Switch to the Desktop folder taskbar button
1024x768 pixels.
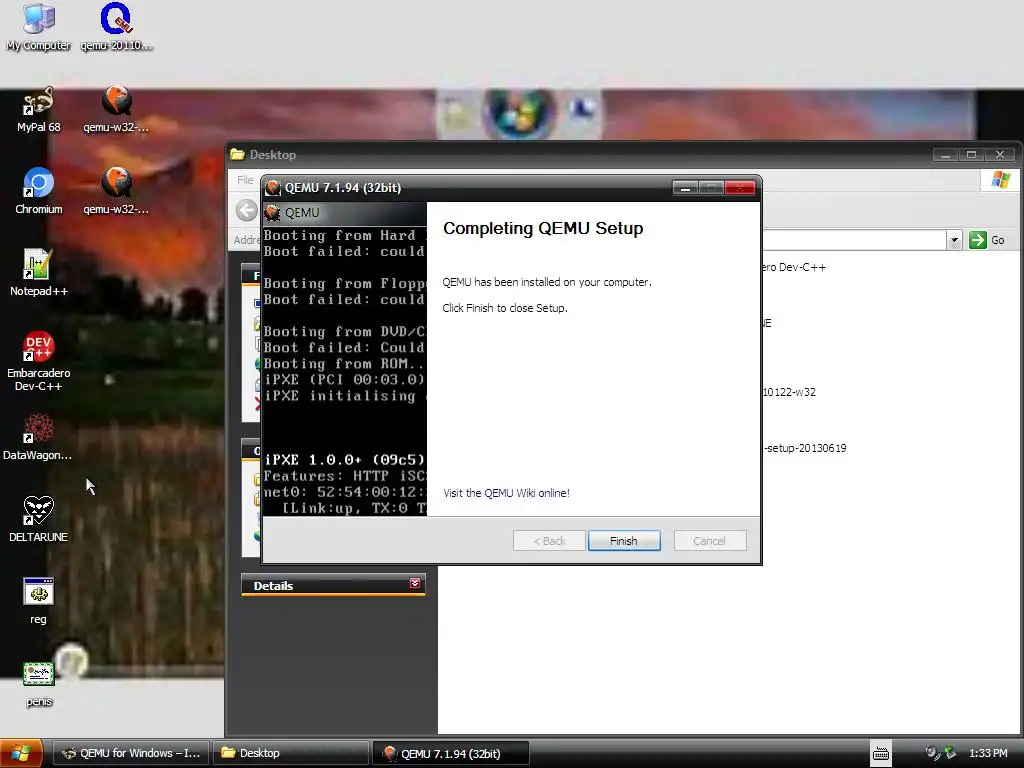tap(291, 753)
